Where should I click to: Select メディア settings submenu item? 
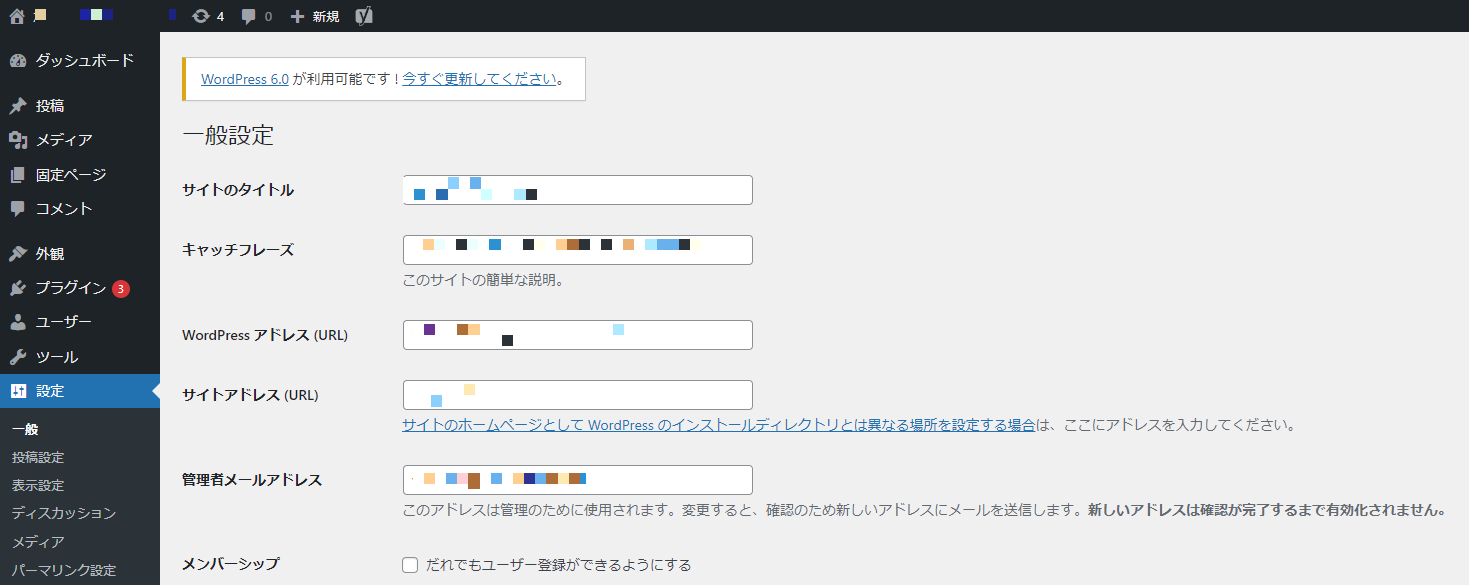point(38,541)
